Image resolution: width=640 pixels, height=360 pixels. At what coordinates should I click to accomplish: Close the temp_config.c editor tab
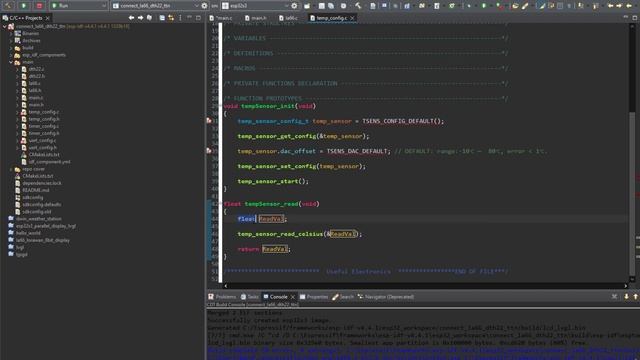coord(352,18)
